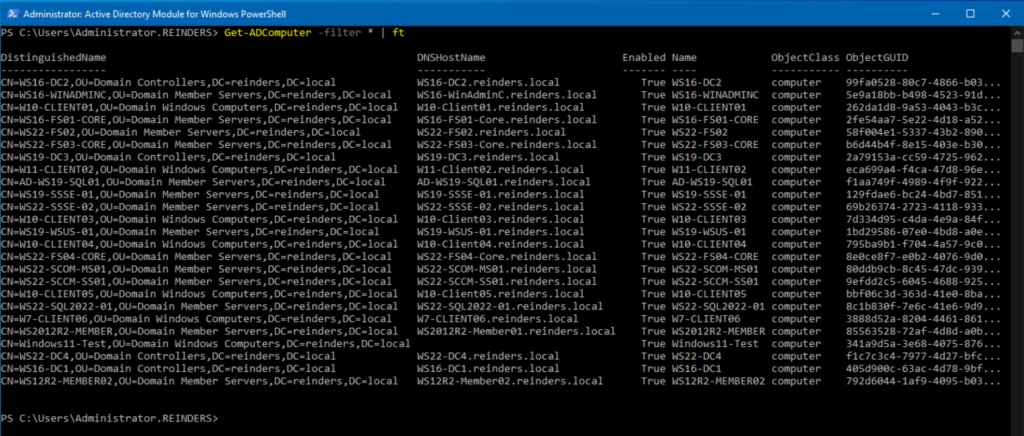Click the W10-CLIENT05 name cell

tap(709, 293)
